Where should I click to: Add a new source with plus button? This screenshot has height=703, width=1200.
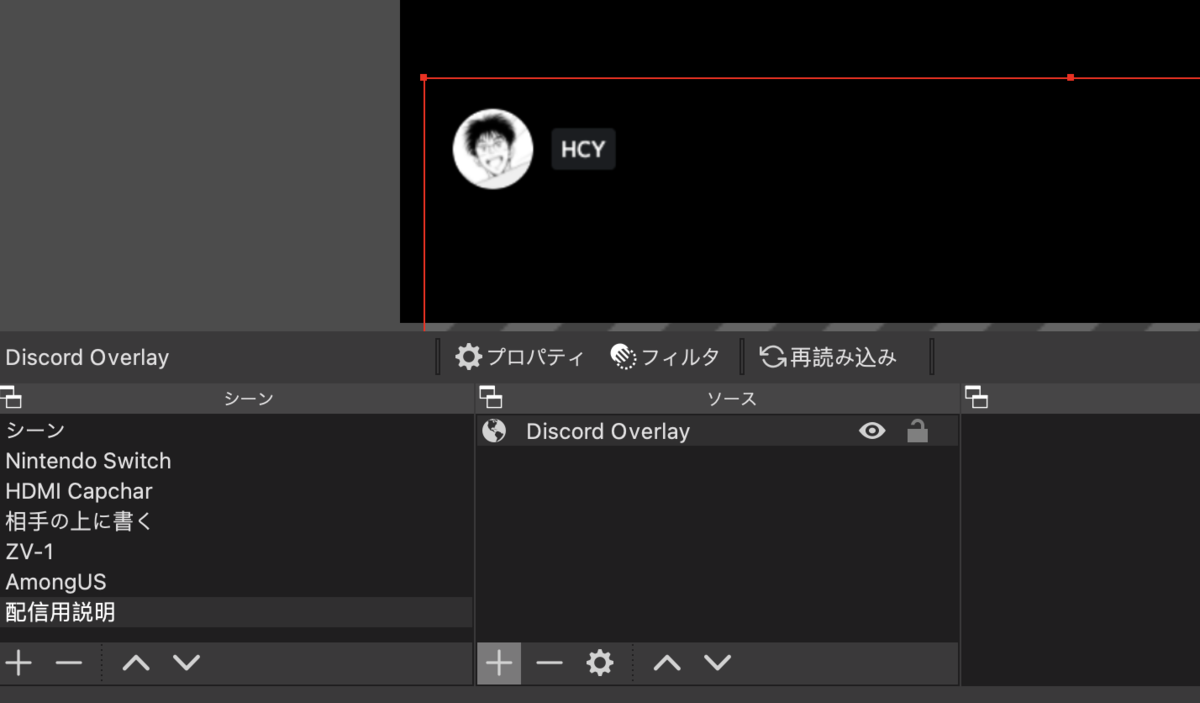pos(499,663)
